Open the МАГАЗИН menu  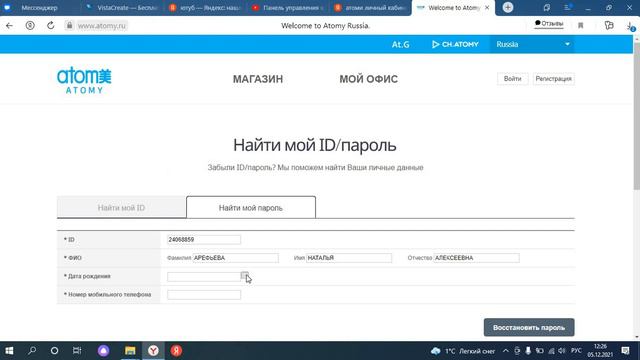258,79
